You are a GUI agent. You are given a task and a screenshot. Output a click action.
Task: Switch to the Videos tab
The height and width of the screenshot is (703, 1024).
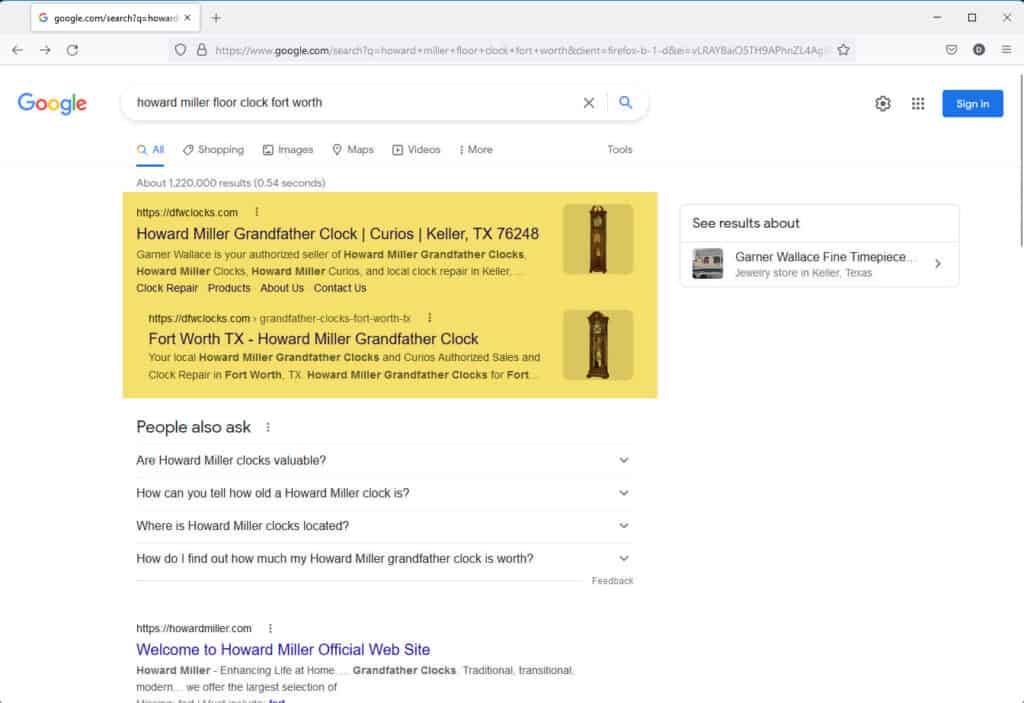[416, 150]
